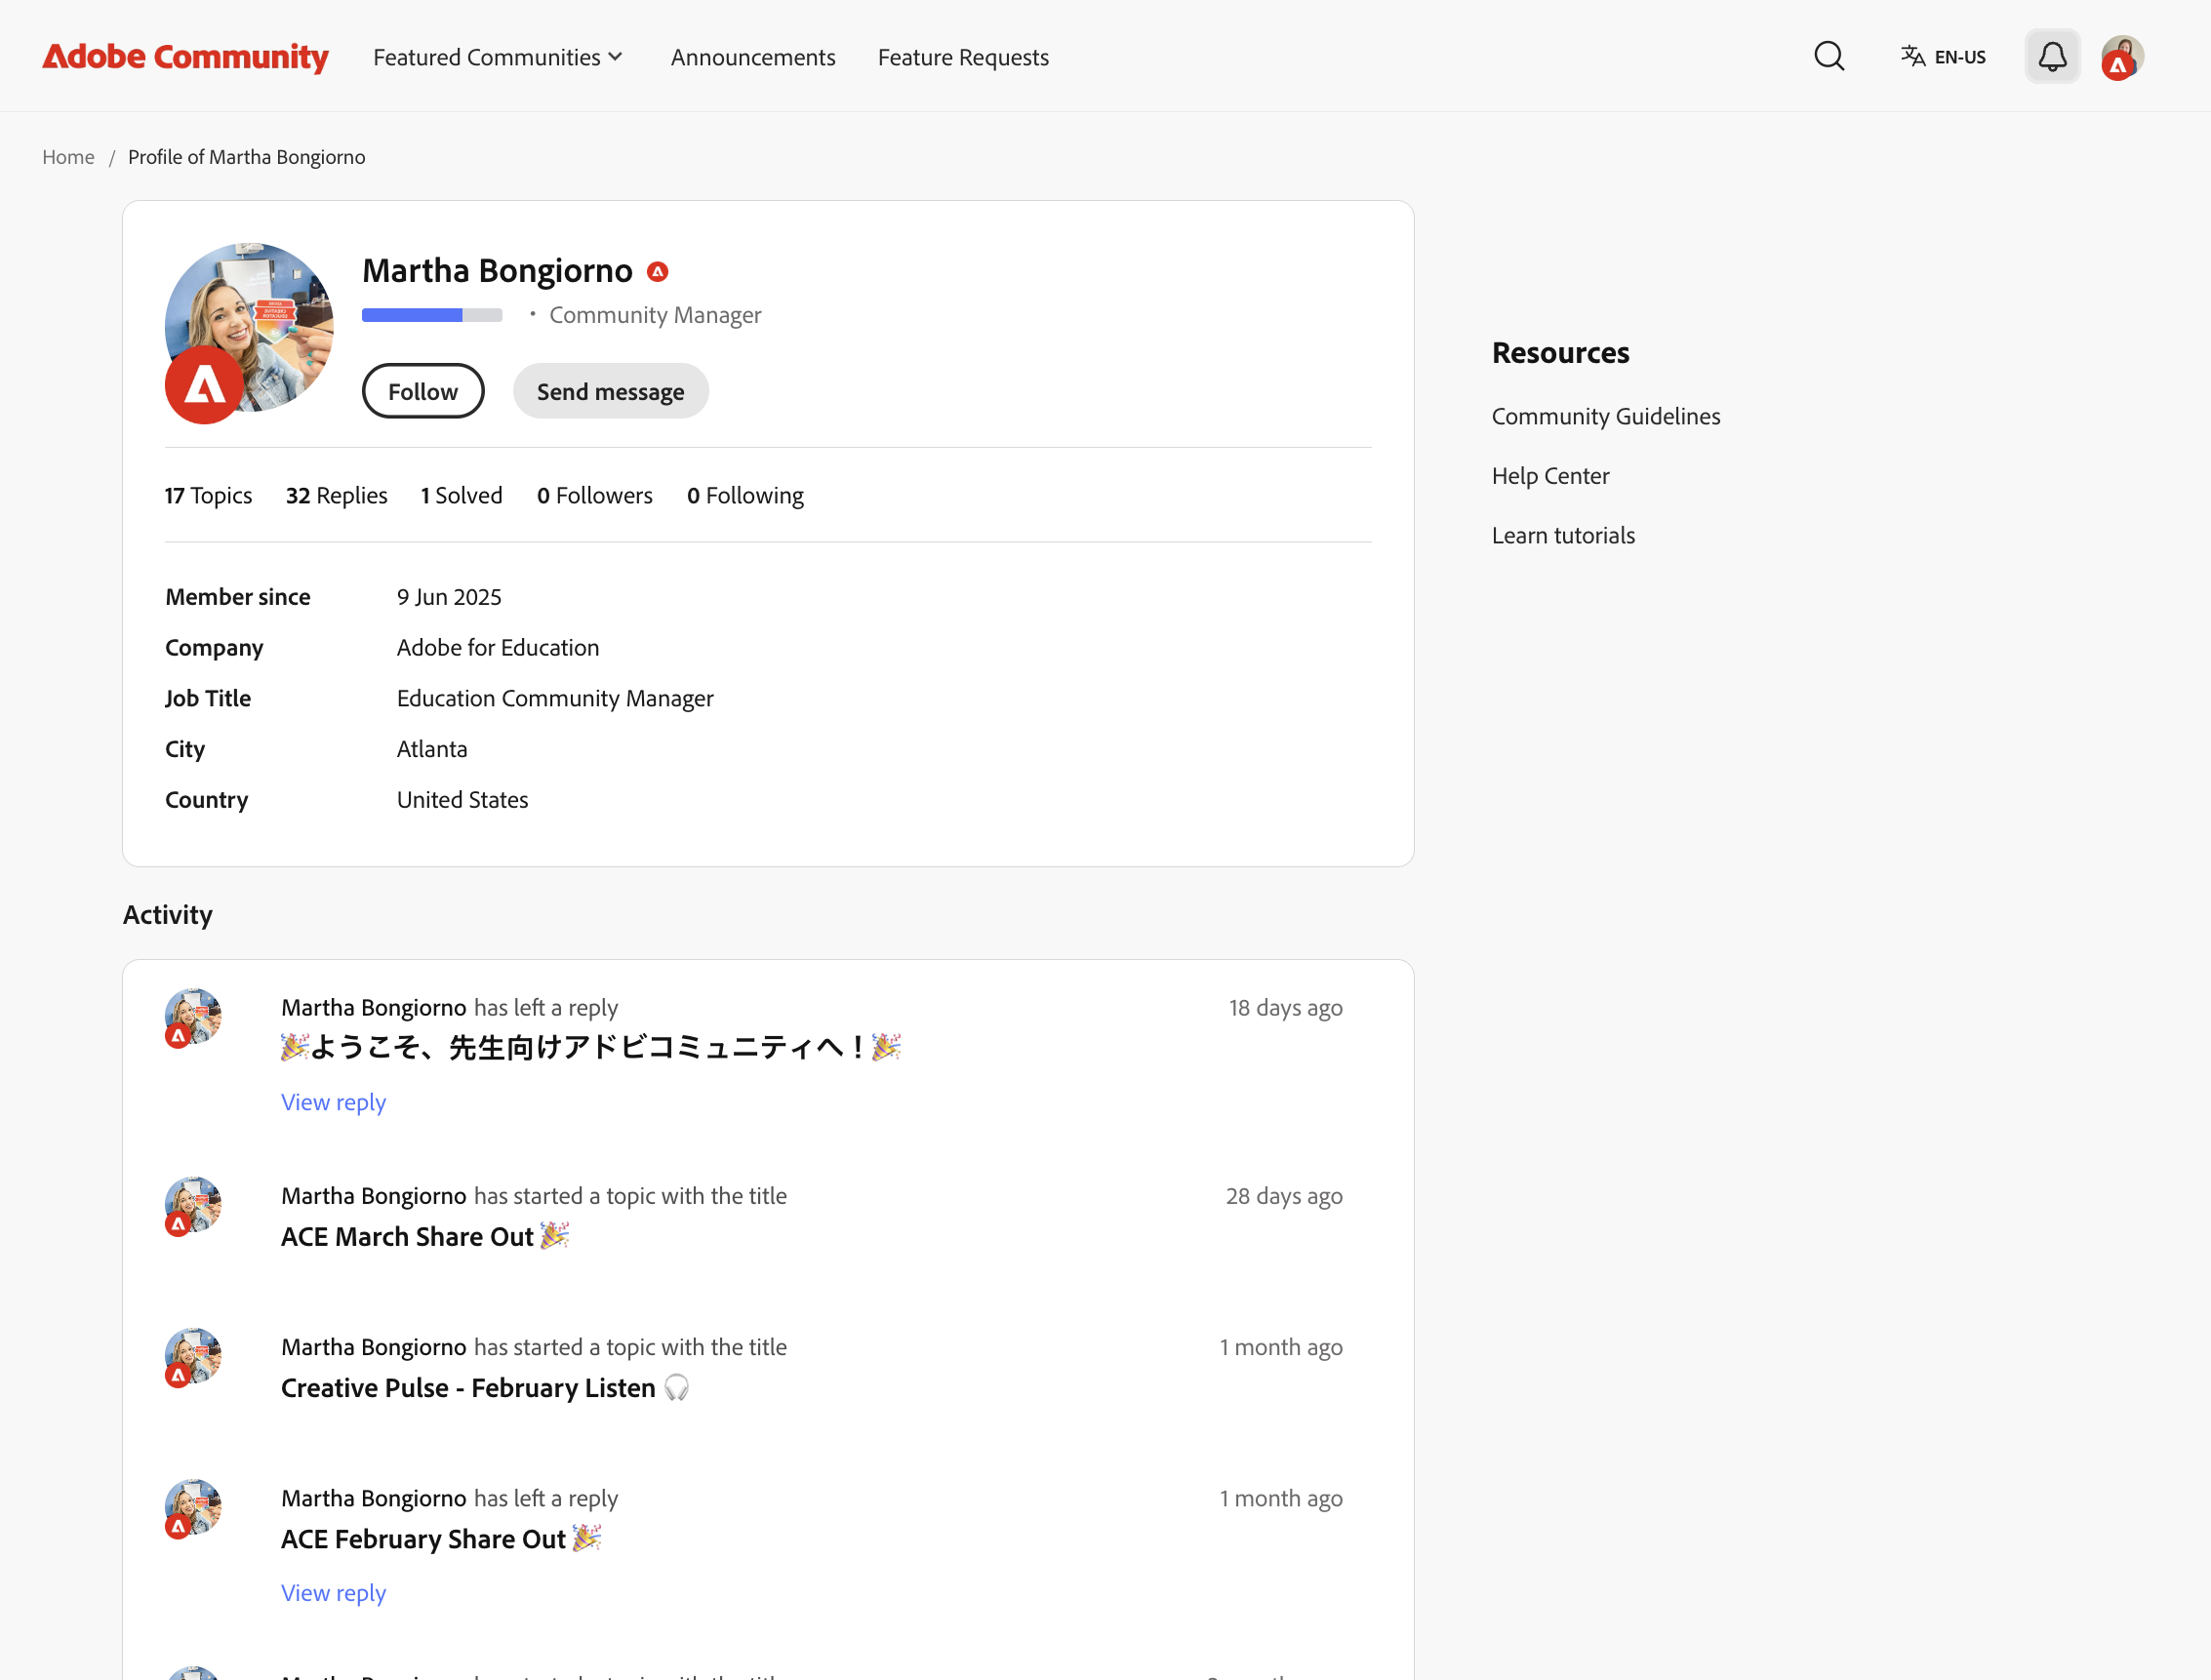Click Profile of Martha Bongiorno breadcrumb
The height and width of the screenshot is (1680, 2211).
coord(246,157)
